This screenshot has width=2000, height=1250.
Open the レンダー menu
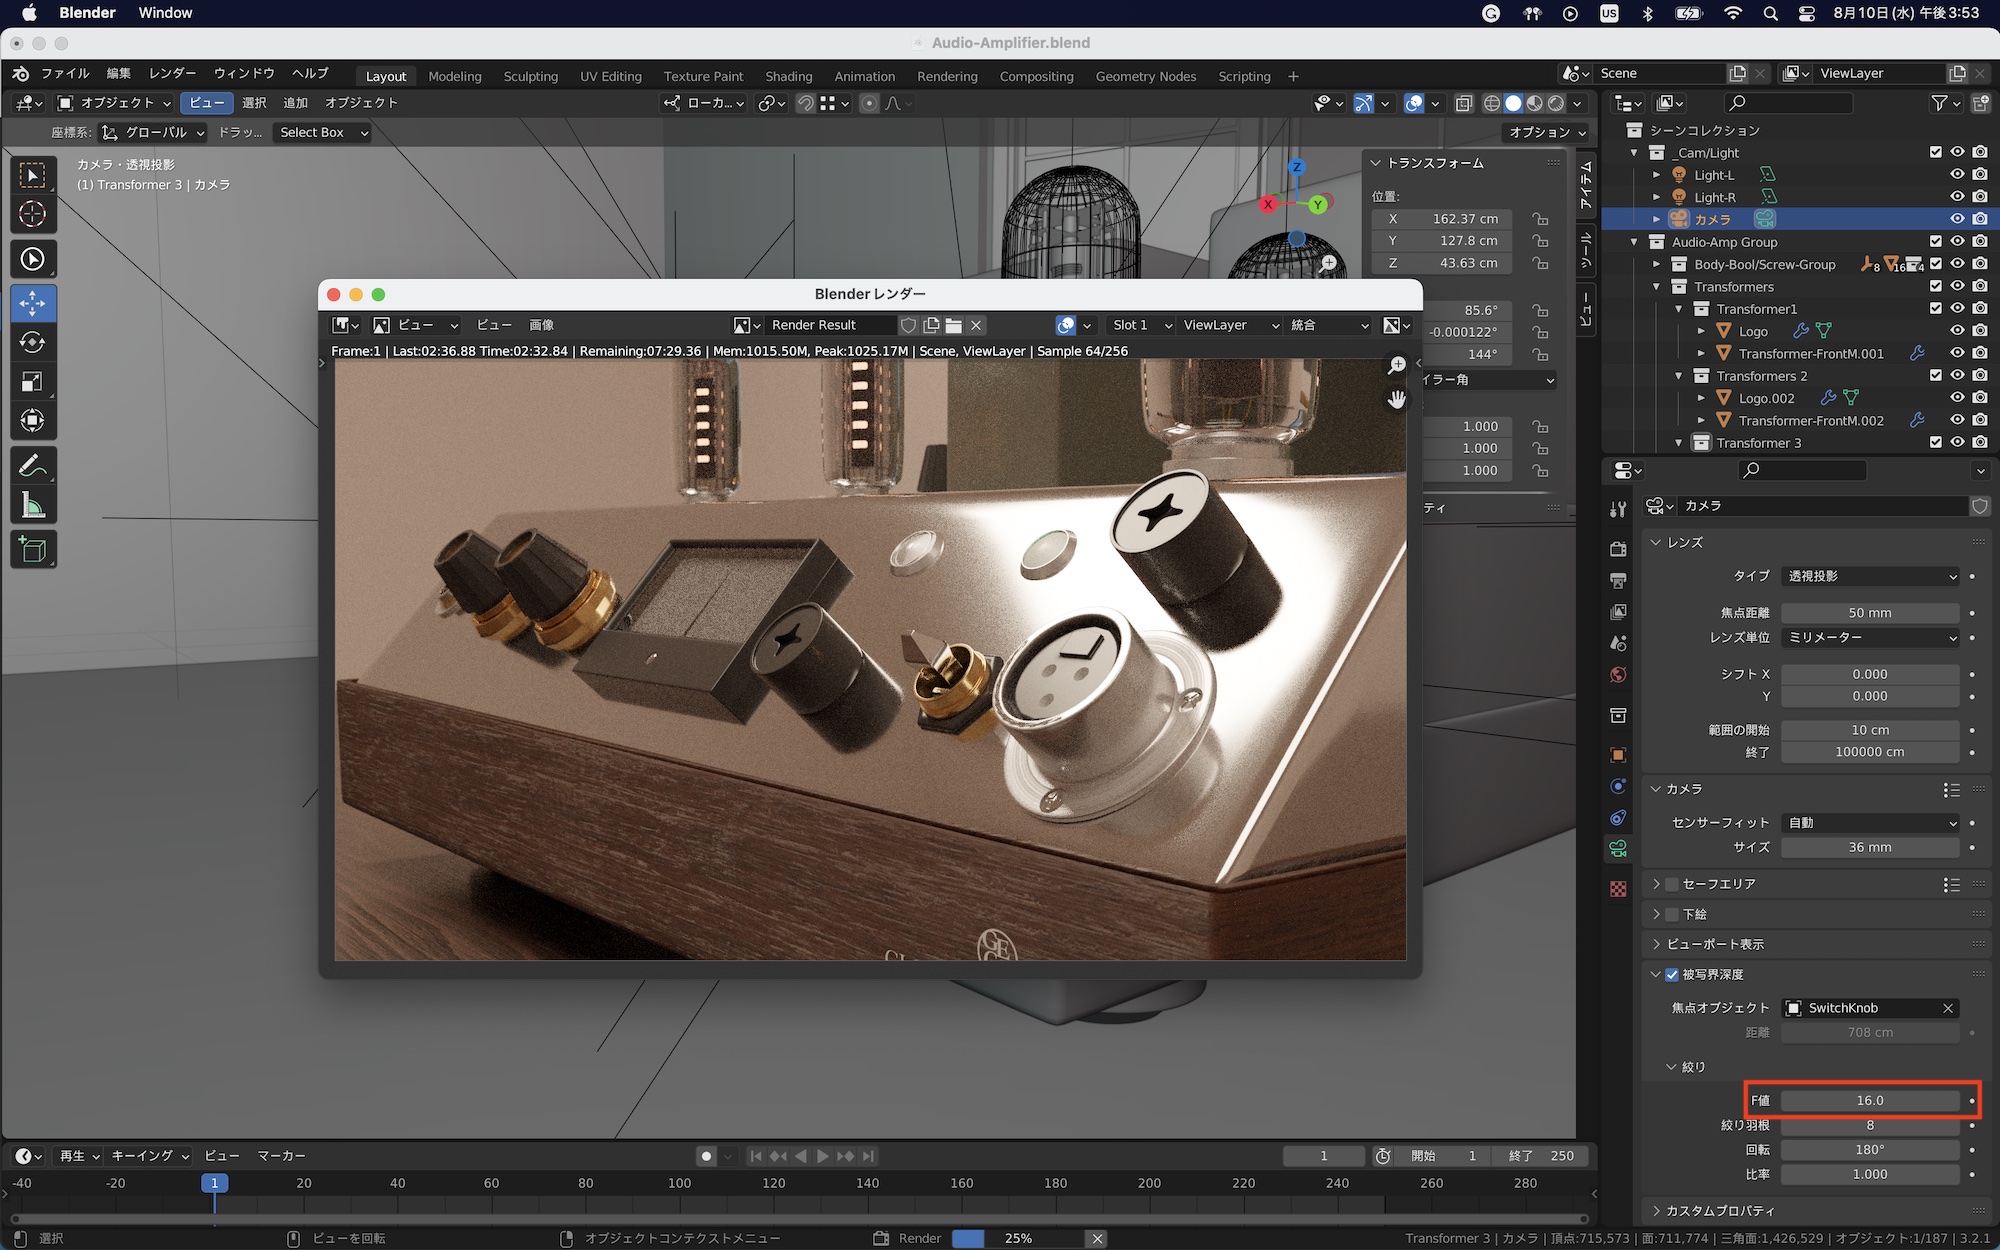coord(172,74)
